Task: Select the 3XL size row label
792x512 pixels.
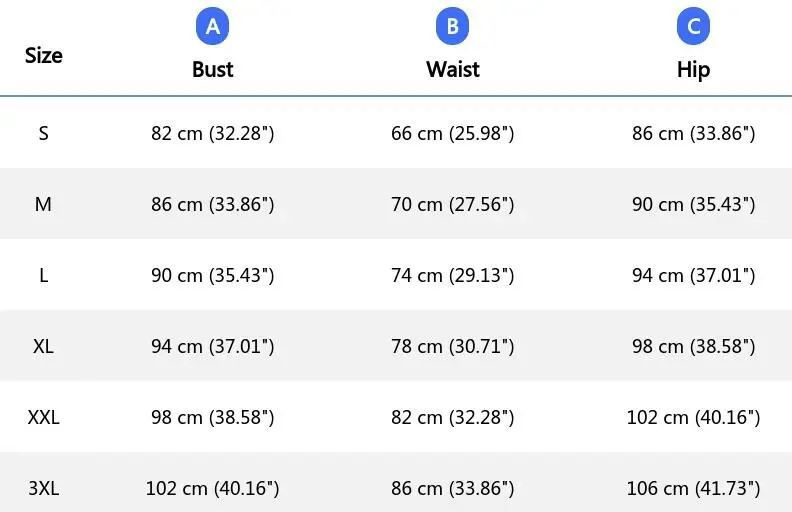Action: 43,489
